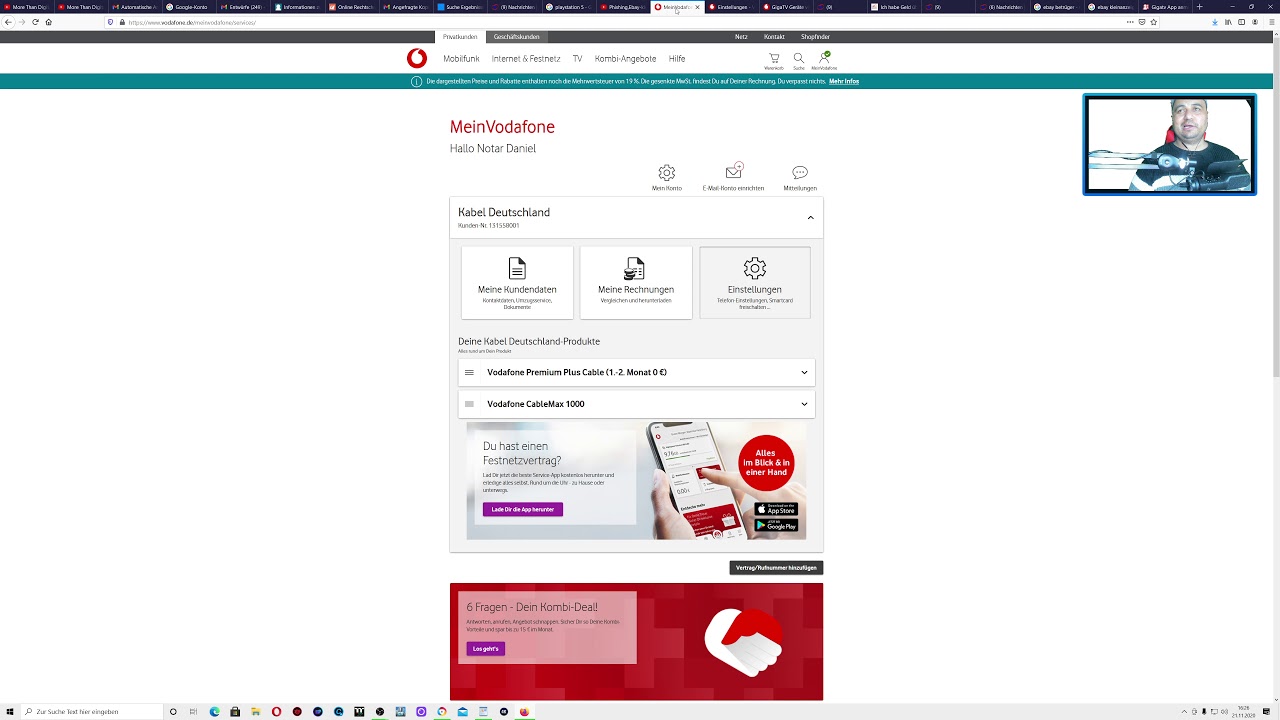
Task: Open the Hilfe menu
Action: (677, 59)
